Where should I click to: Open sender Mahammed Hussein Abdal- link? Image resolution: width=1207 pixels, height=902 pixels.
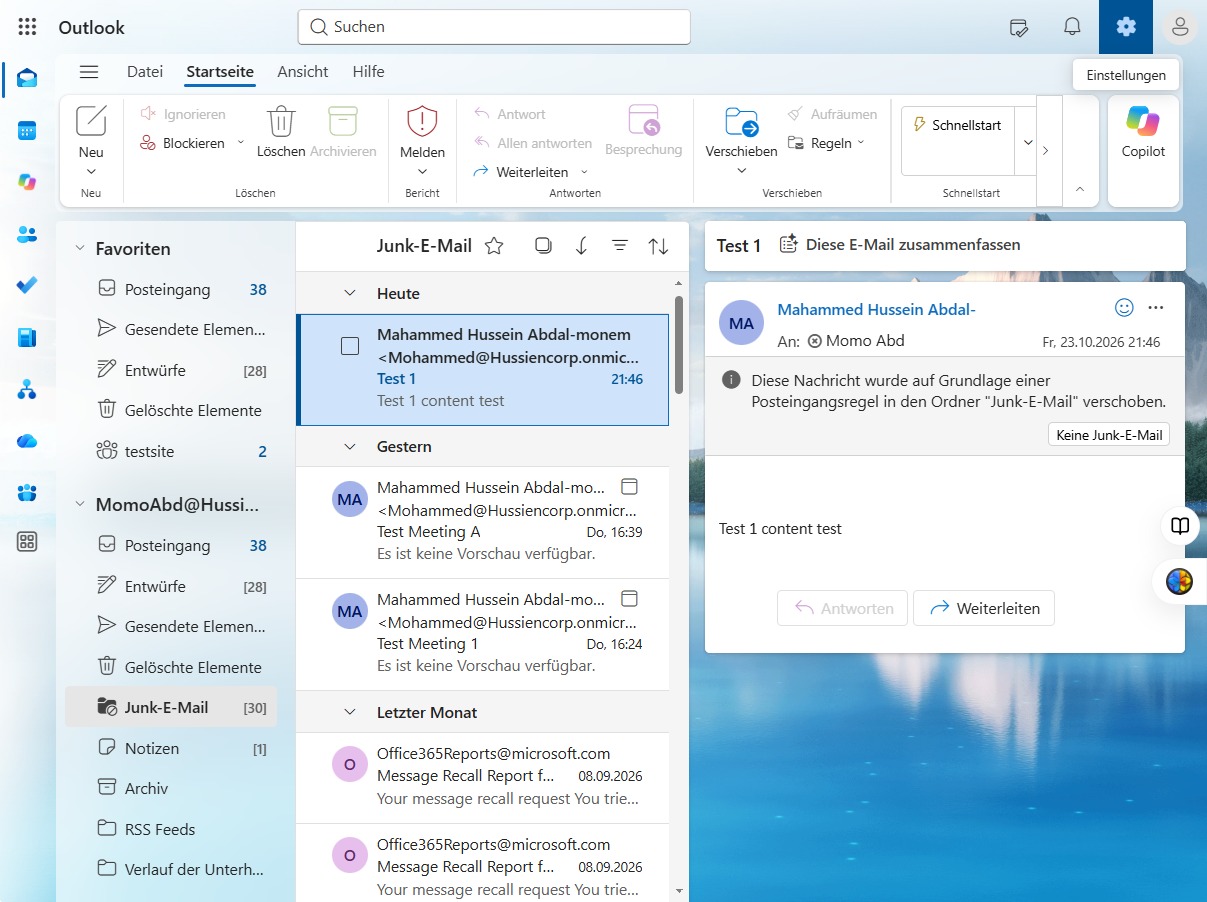pos(876,310)
